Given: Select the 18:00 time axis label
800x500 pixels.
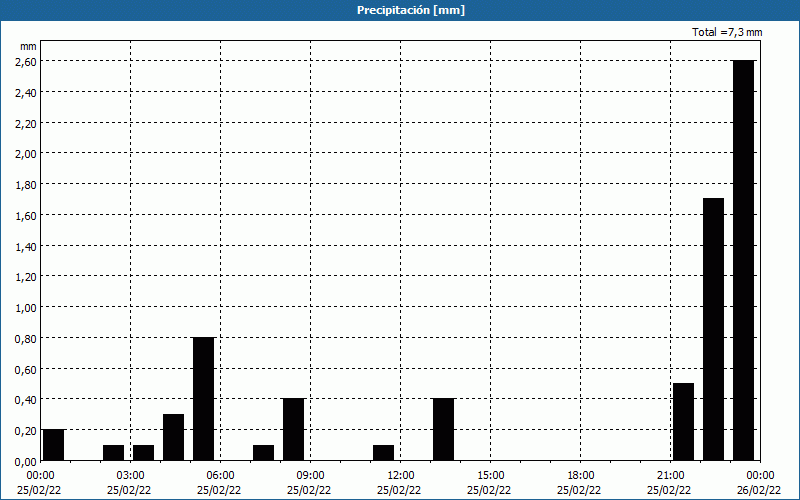Looking at the screenshot, I should click(581, 476).
